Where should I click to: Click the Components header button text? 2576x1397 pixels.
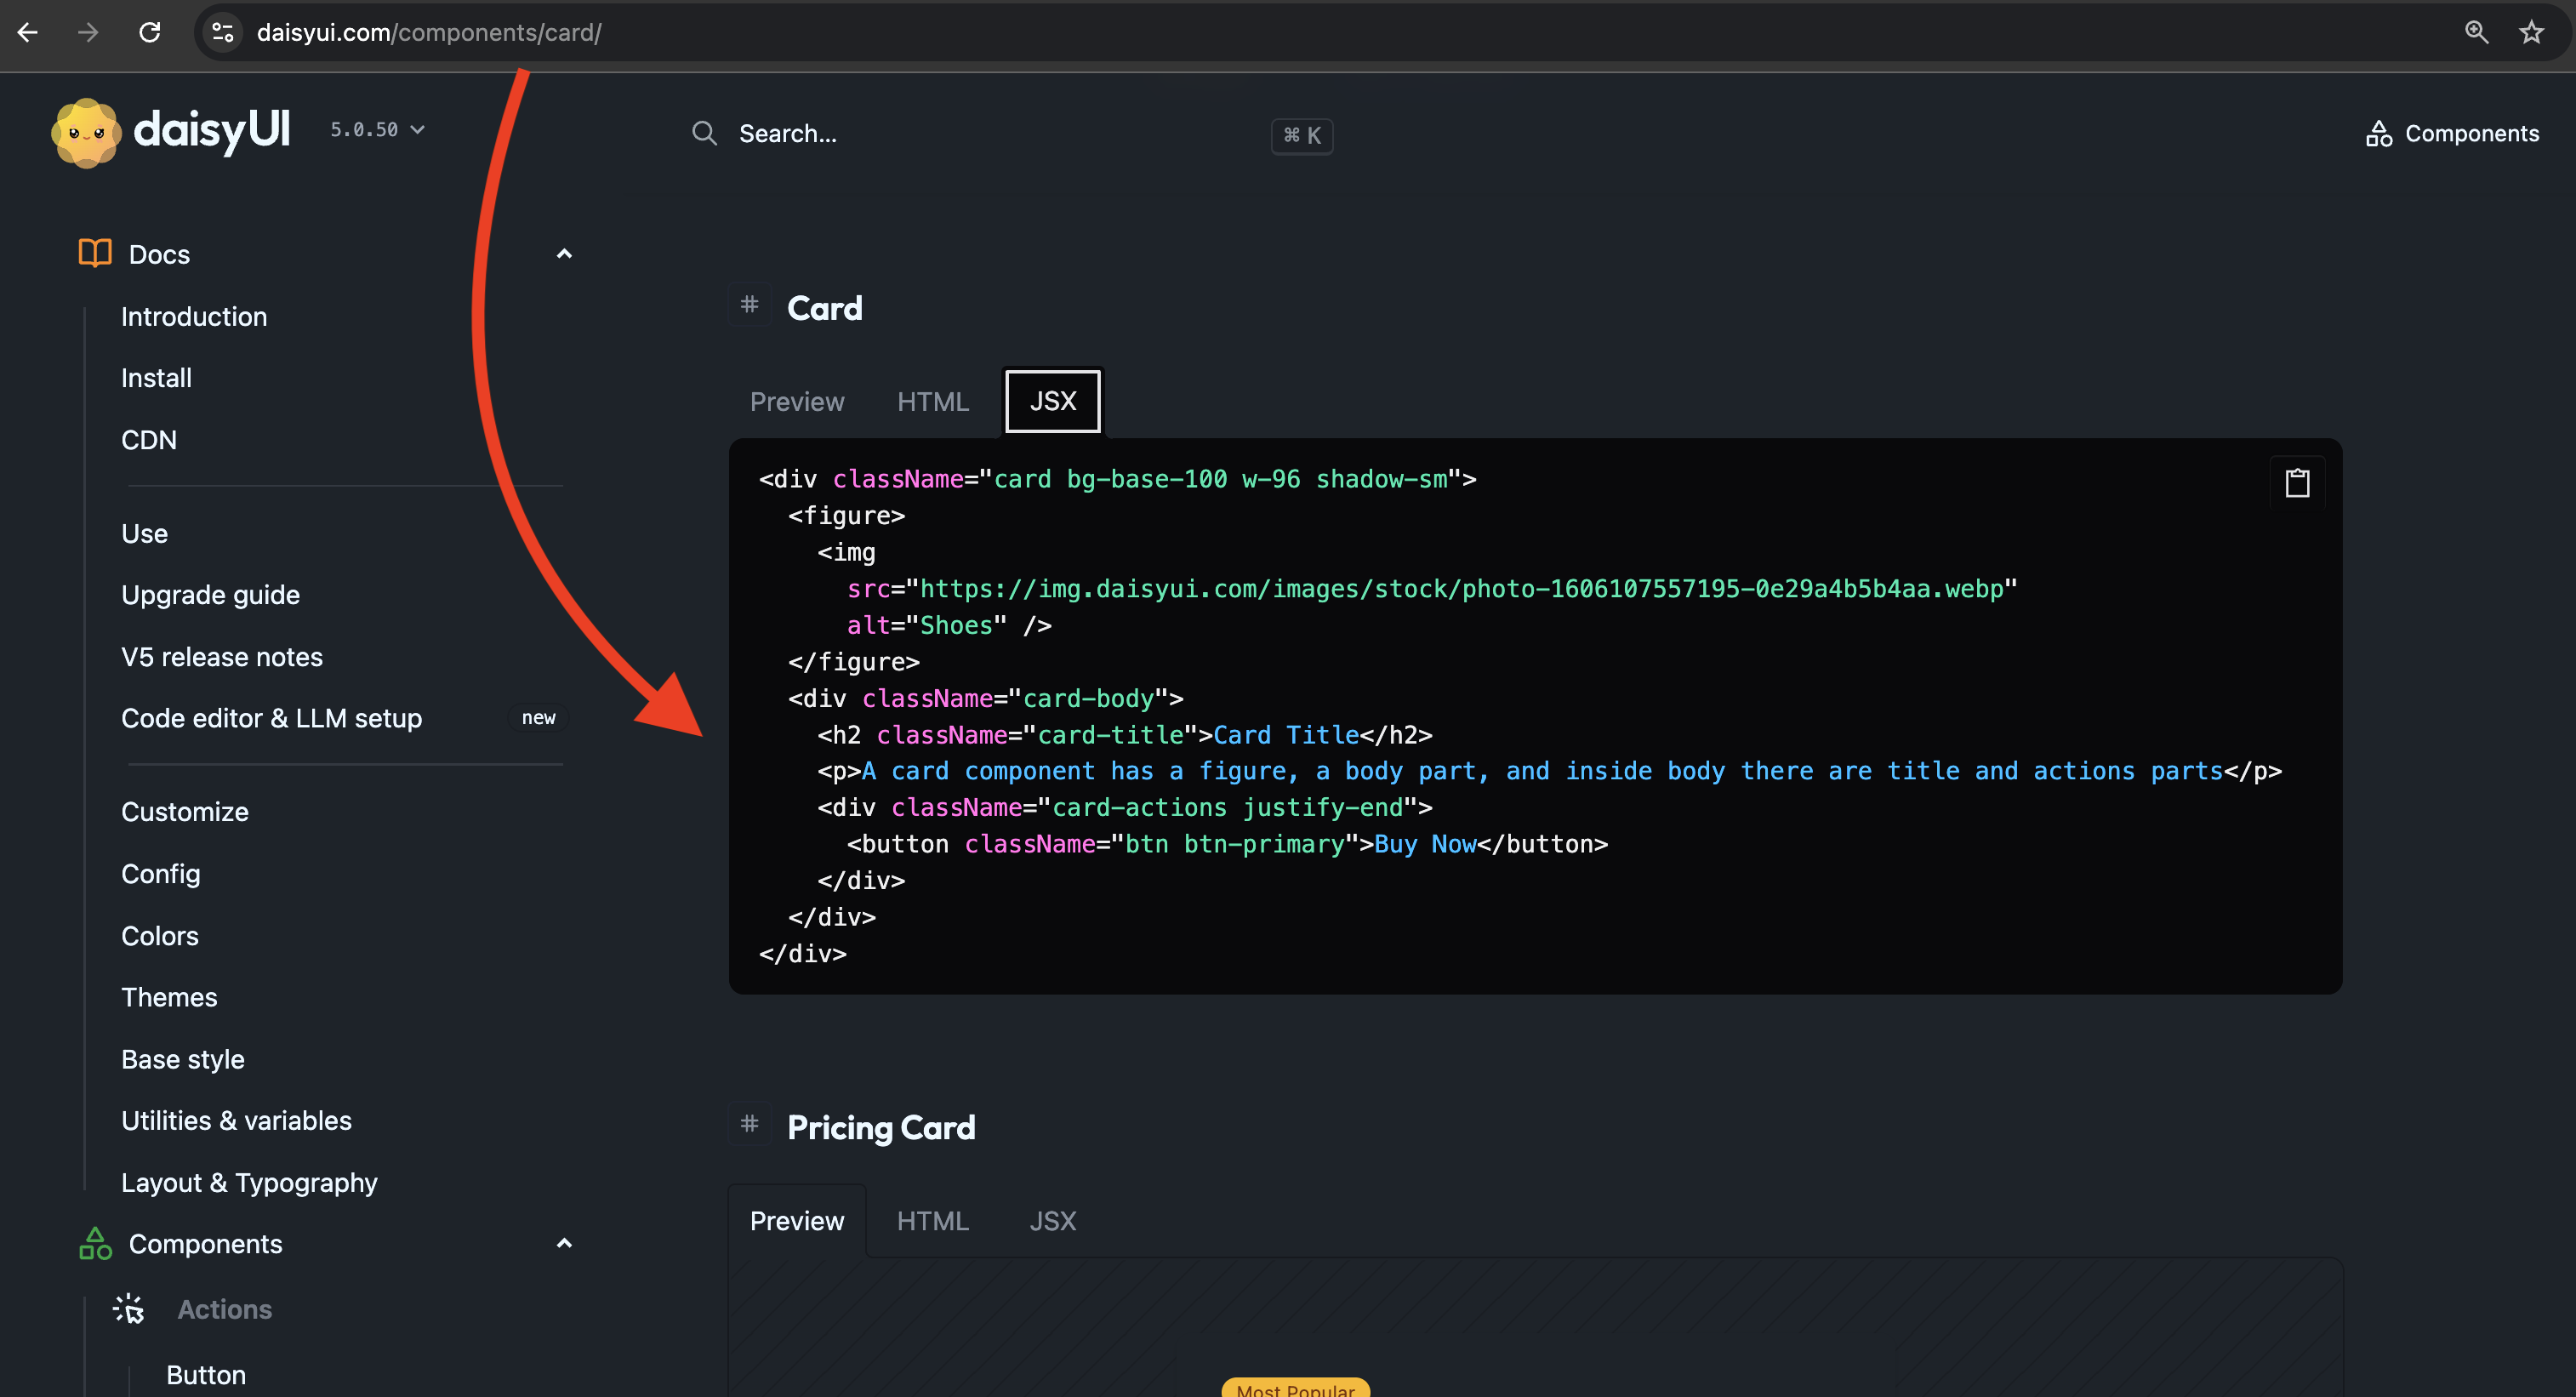(2471, 133)
